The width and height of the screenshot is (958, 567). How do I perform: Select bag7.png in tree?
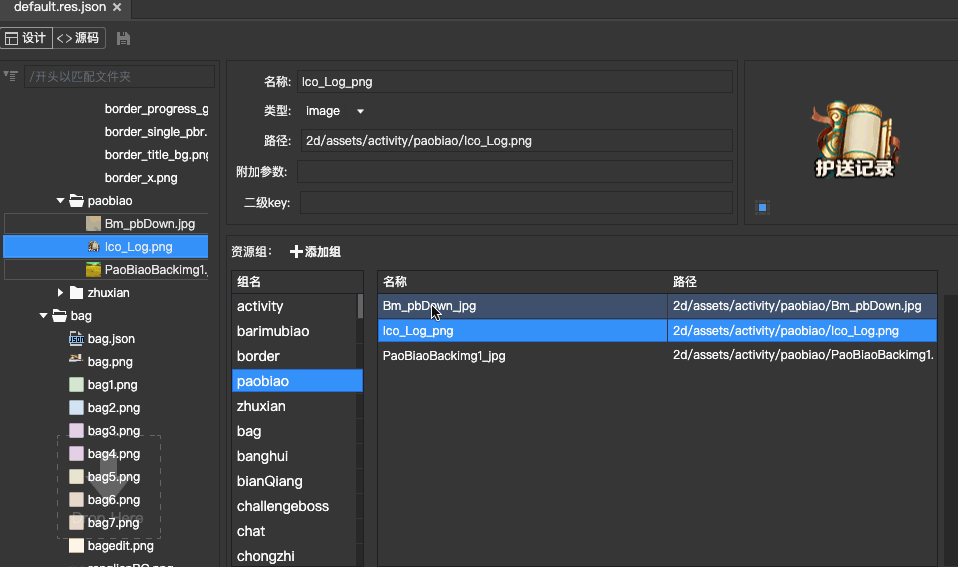(114, 522)
